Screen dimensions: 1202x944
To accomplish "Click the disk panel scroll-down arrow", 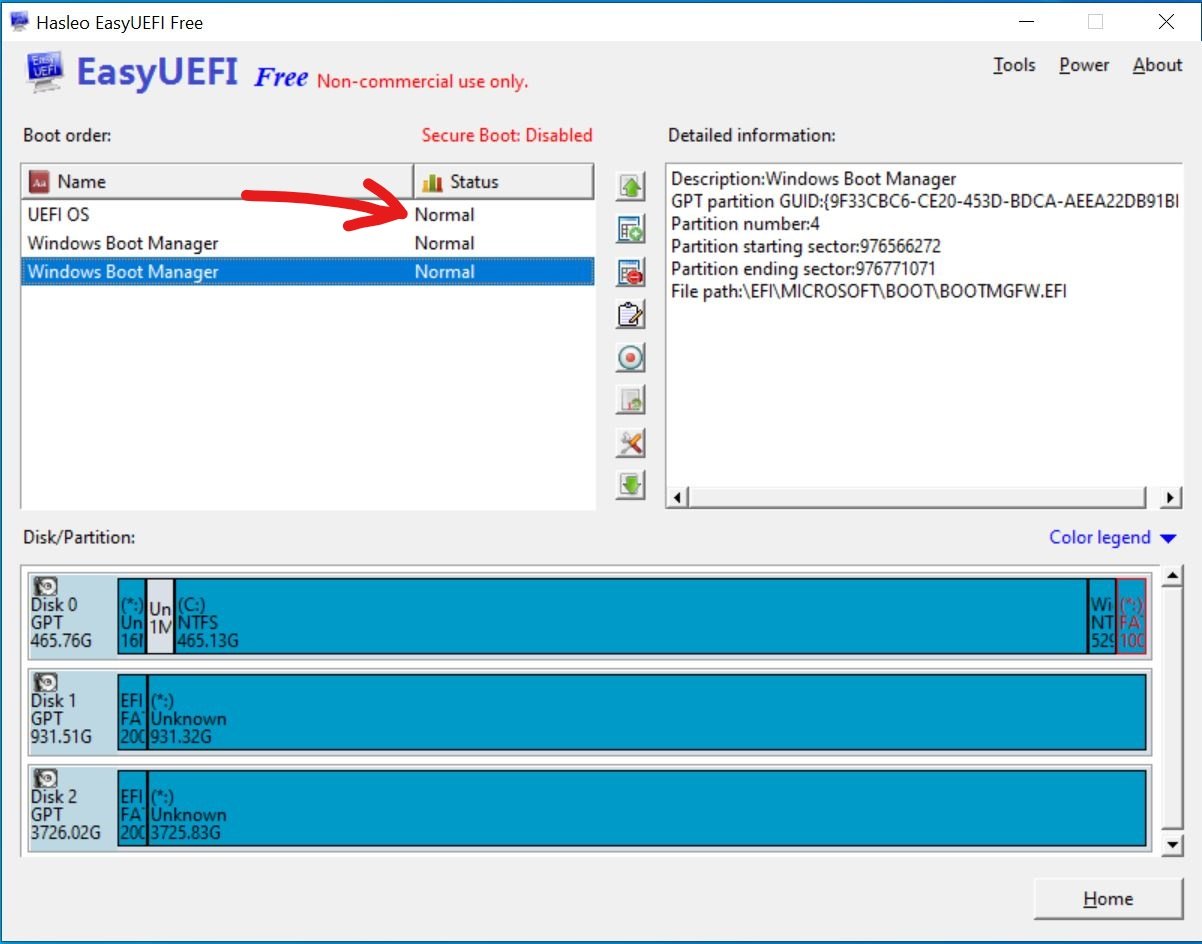I will point(1173,846).
